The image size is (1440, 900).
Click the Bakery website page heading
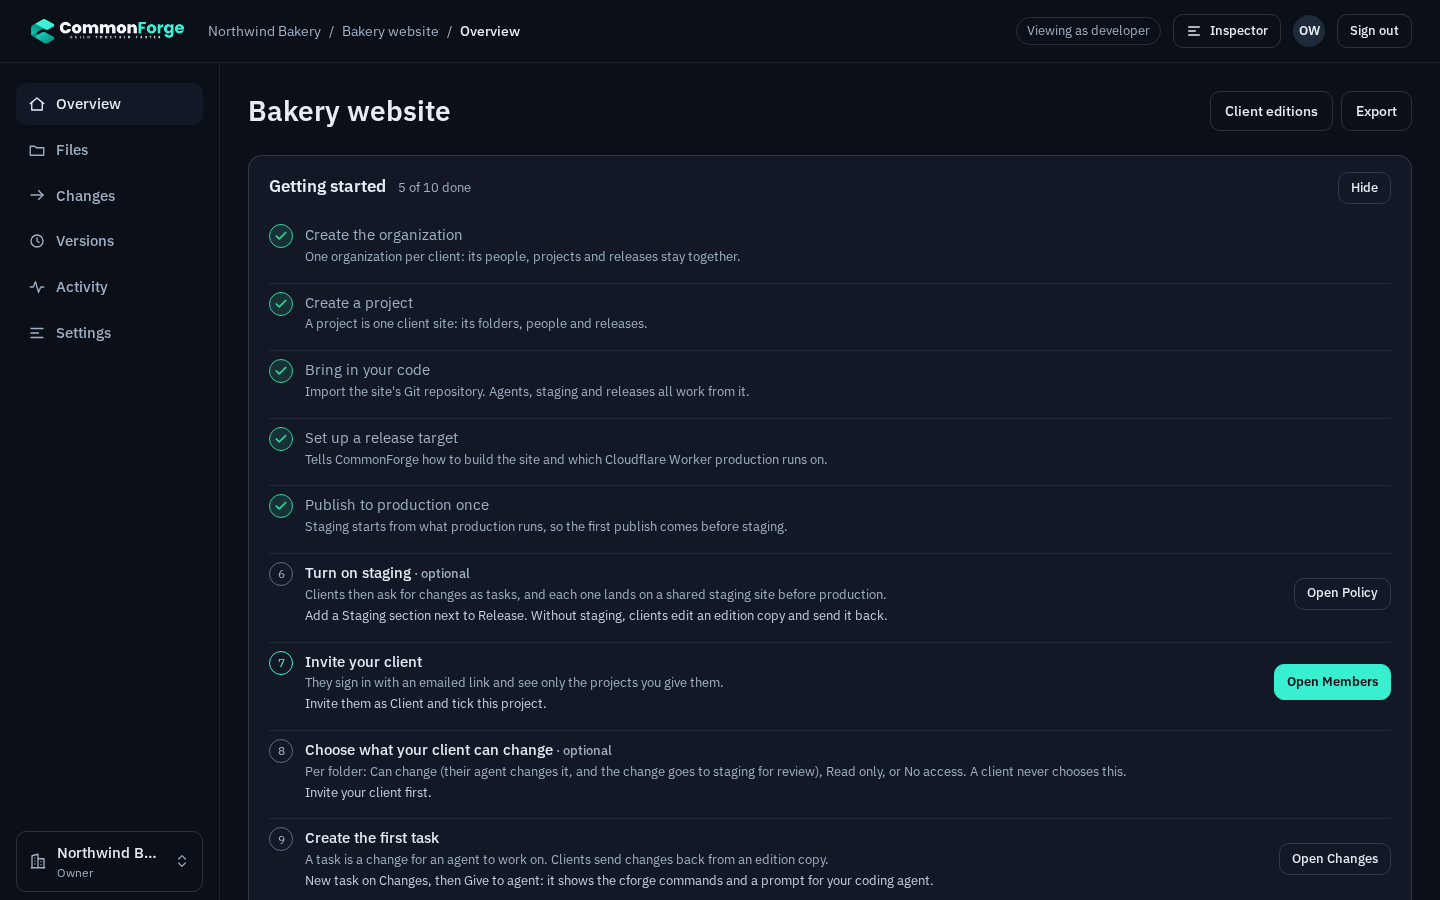[x=349, y=111]
